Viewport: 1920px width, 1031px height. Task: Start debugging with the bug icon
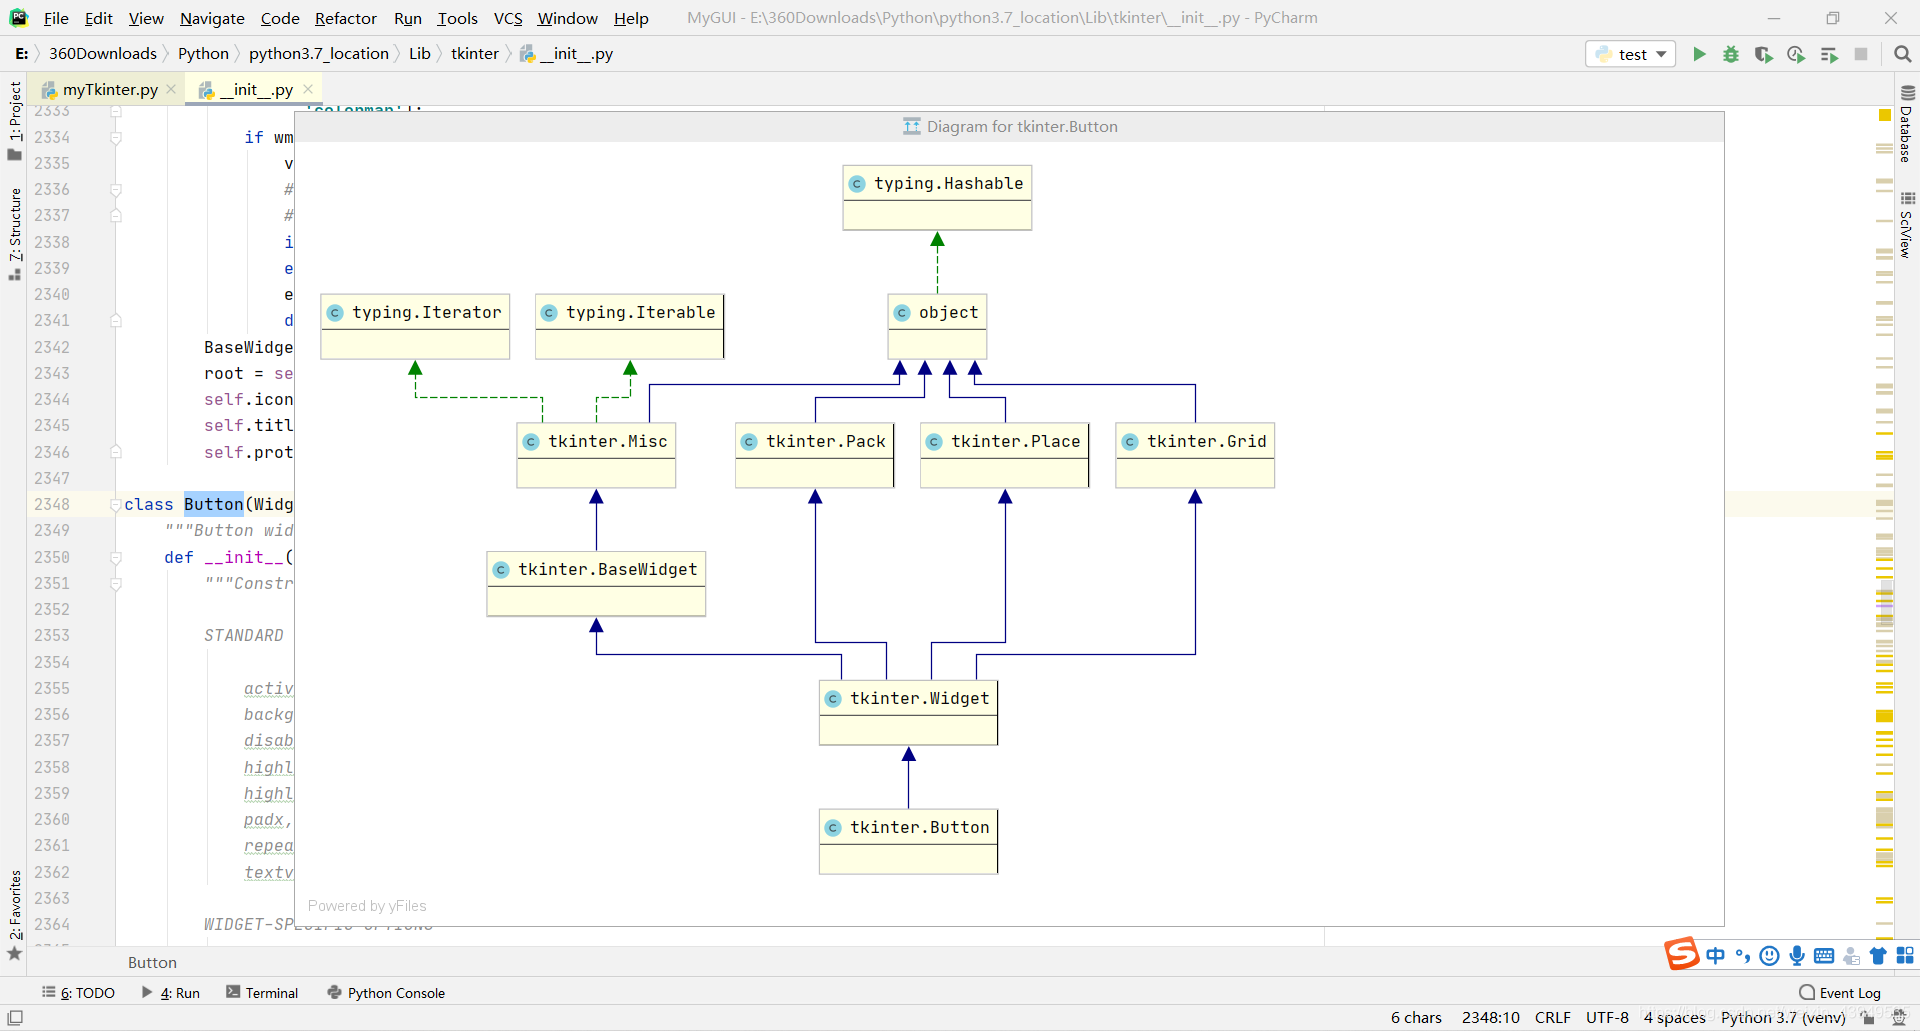(1731, 54)
